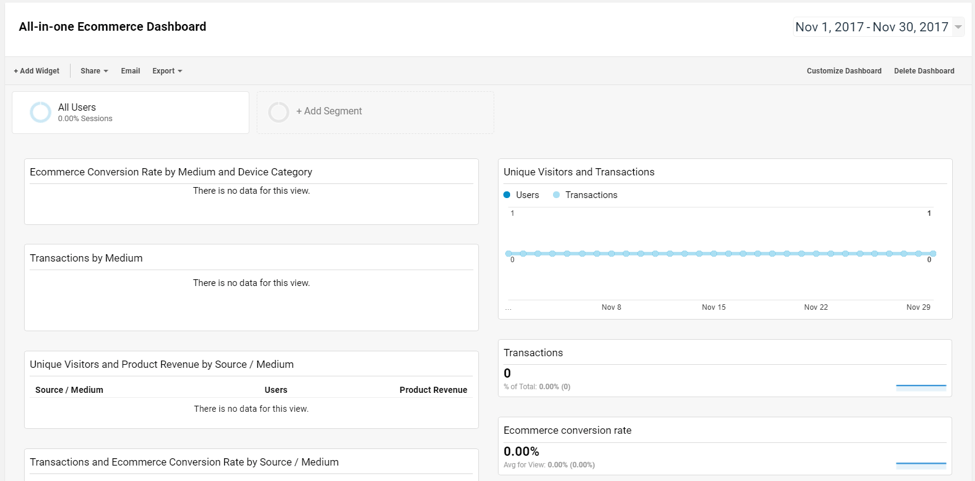Toggle the Users legend dot
The image size is (975, 481).
508,195
